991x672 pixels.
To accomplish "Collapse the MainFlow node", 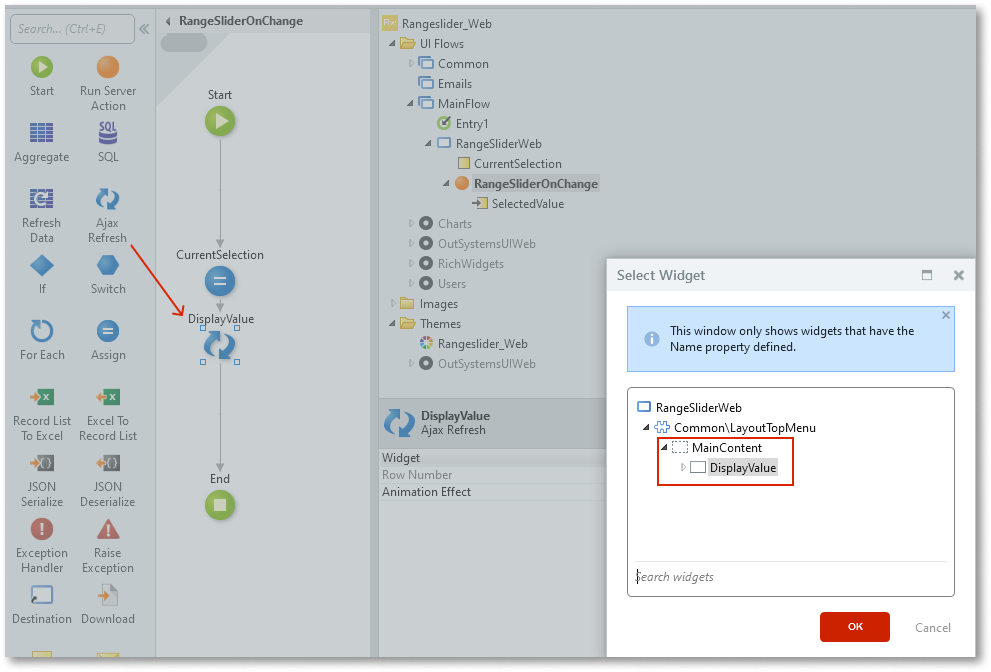I will point(408,103).
